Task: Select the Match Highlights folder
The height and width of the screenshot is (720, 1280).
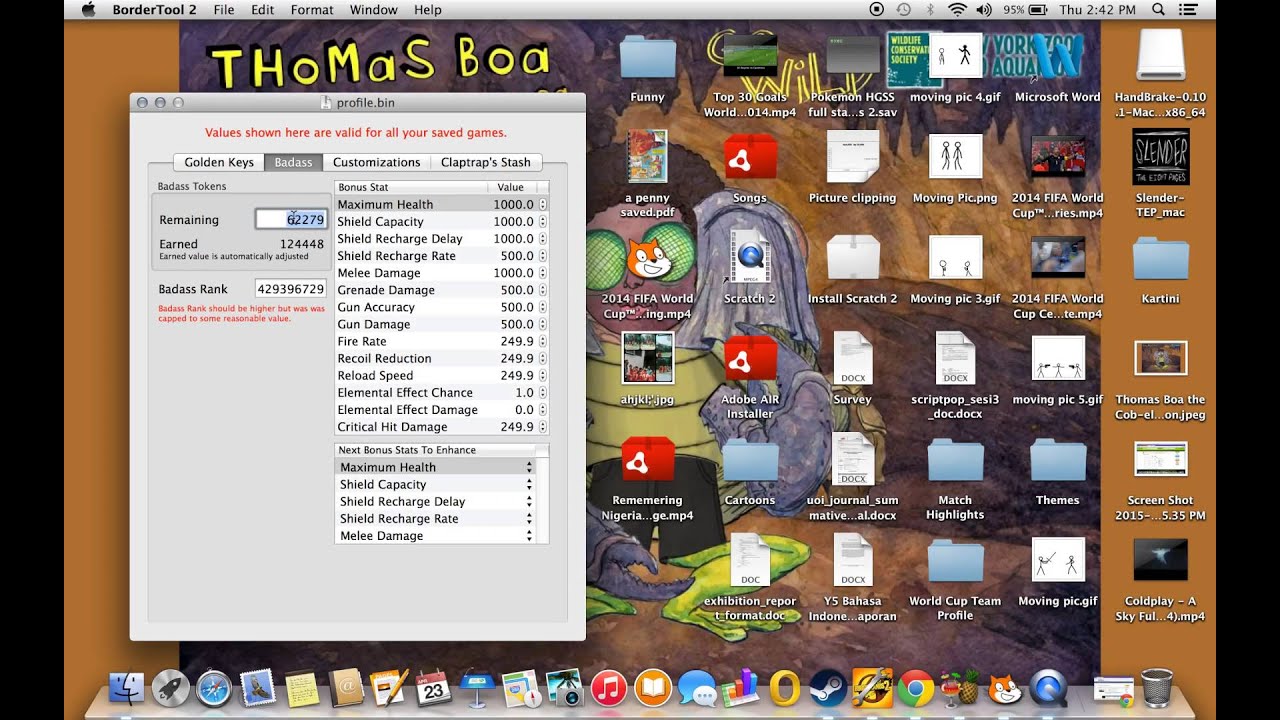Action: pos(955,461)
